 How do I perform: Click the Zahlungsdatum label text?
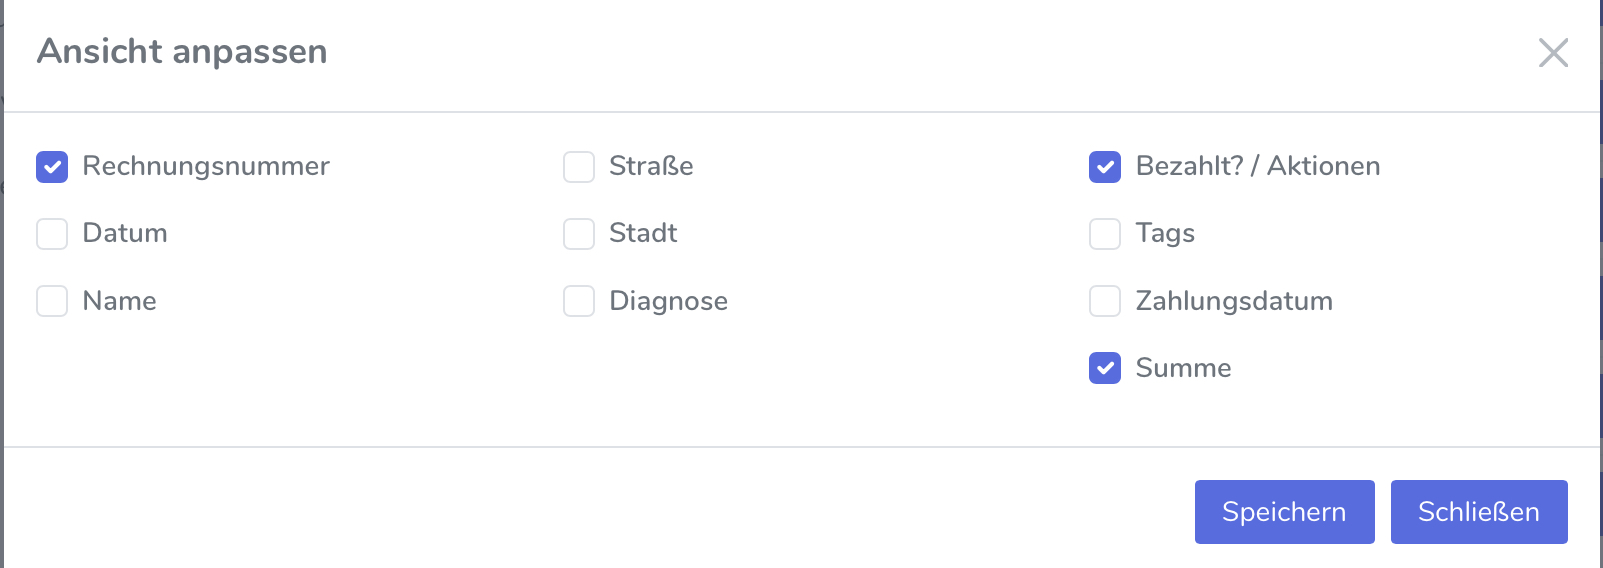1234,301
